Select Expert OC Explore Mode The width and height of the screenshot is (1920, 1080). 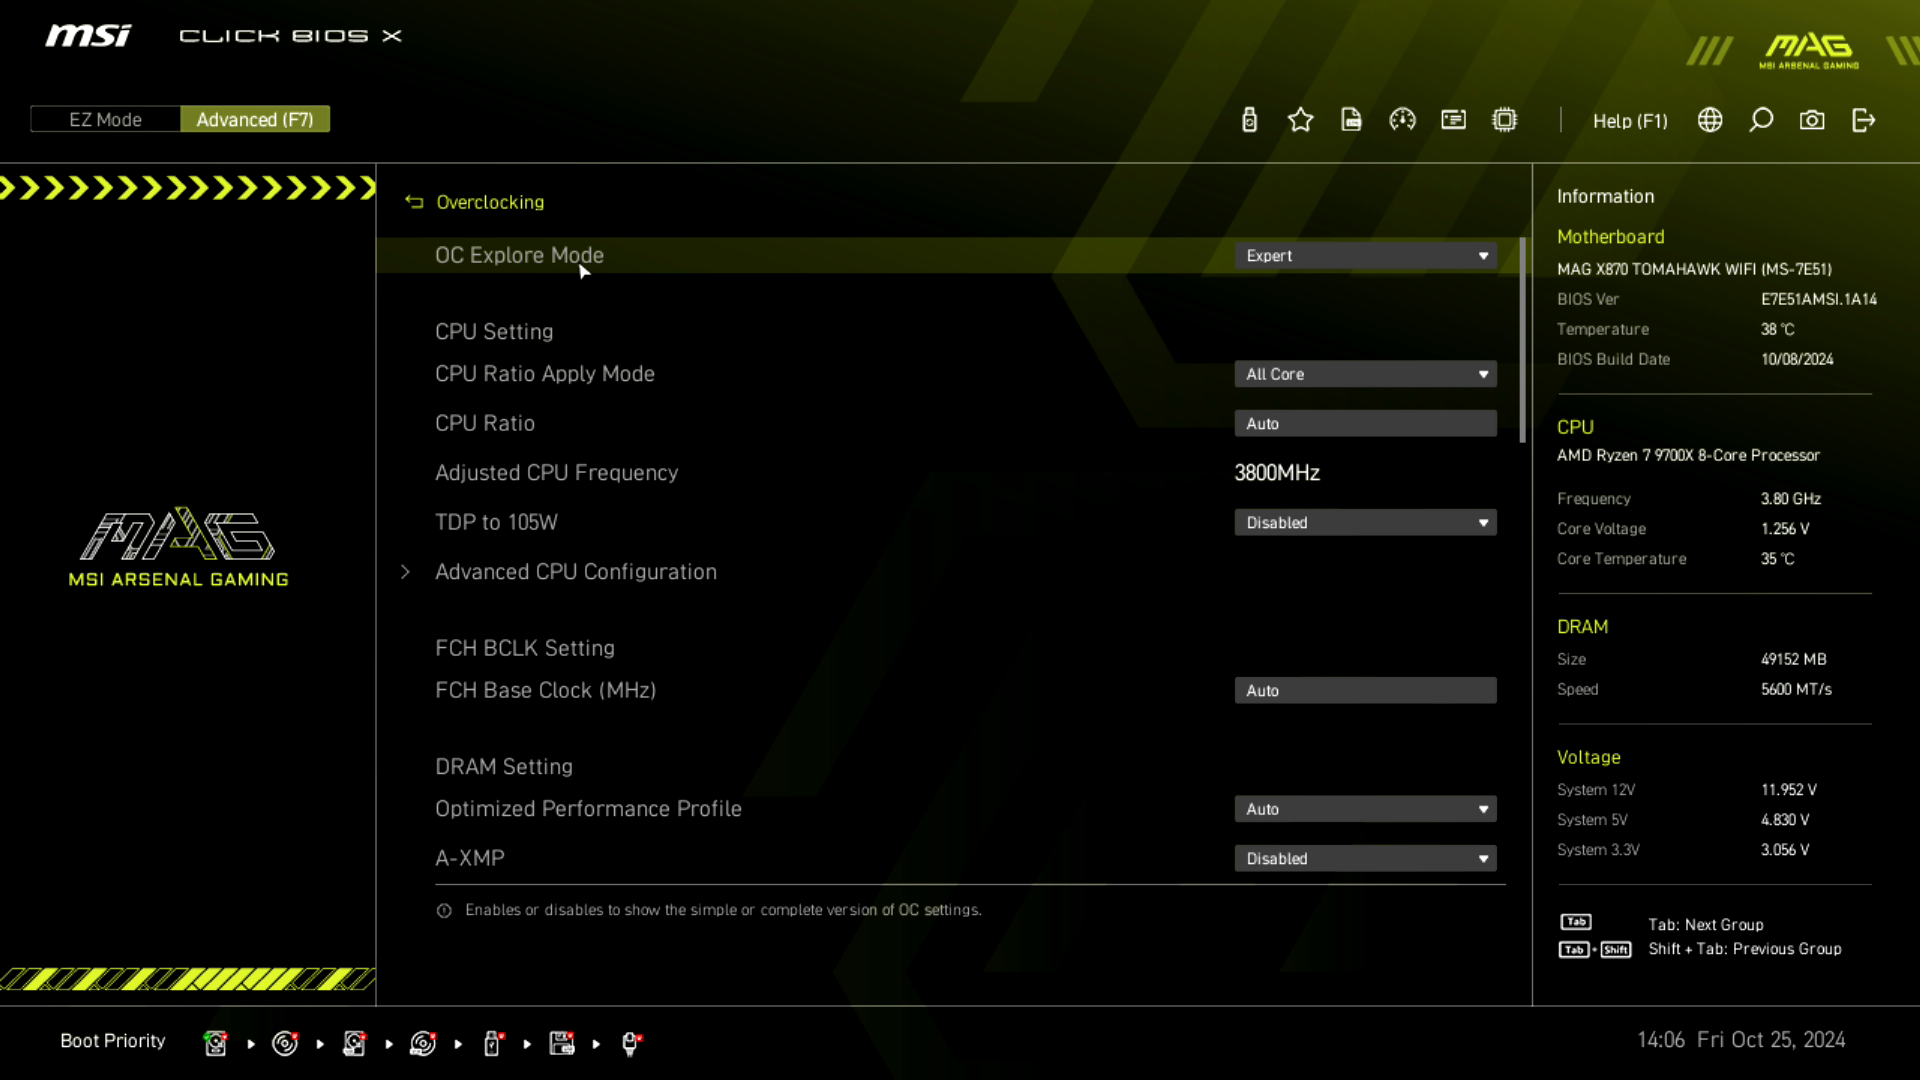1366,256
